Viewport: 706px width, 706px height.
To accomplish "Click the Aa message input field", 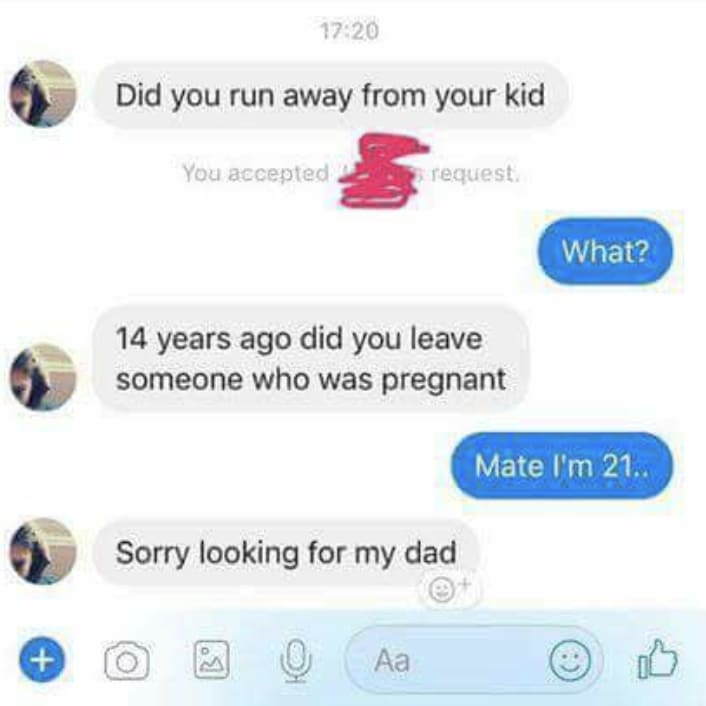I will pos(473,661).
